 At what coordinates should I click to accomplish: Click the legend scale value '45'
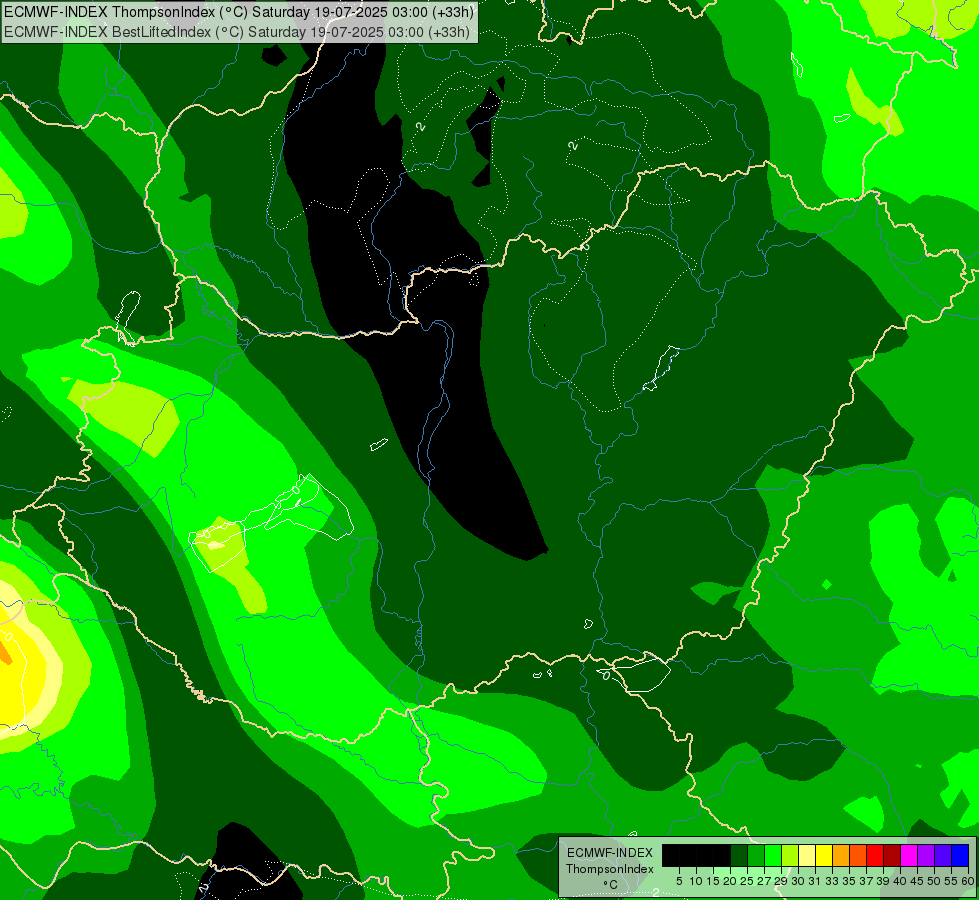917,881
